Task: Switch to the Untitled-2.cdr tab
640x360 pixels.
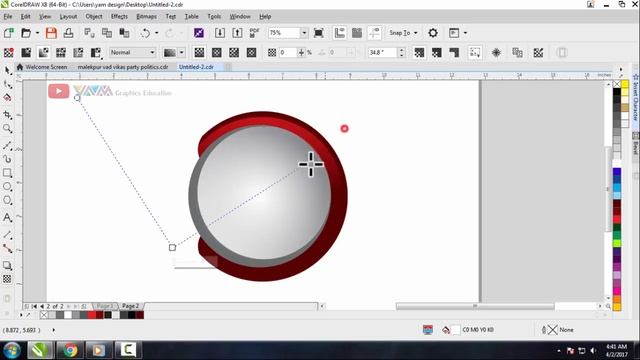Action: 196,67
